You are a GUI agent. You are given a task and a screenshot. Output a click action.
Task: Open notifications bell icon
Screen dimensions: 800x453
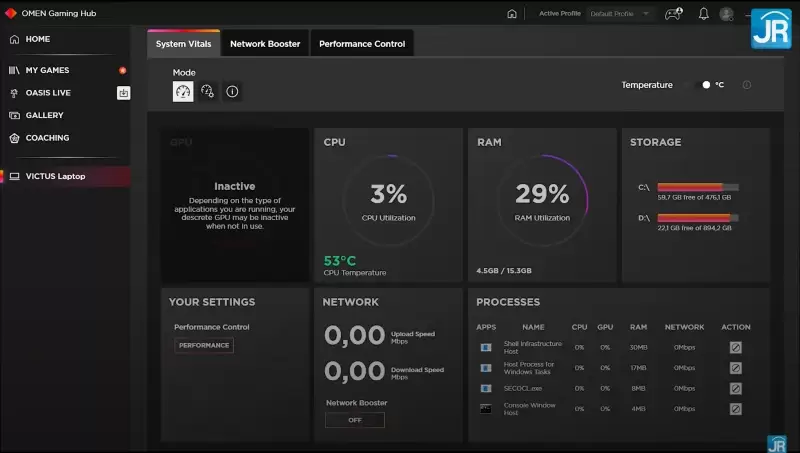(x=704, y=14)
